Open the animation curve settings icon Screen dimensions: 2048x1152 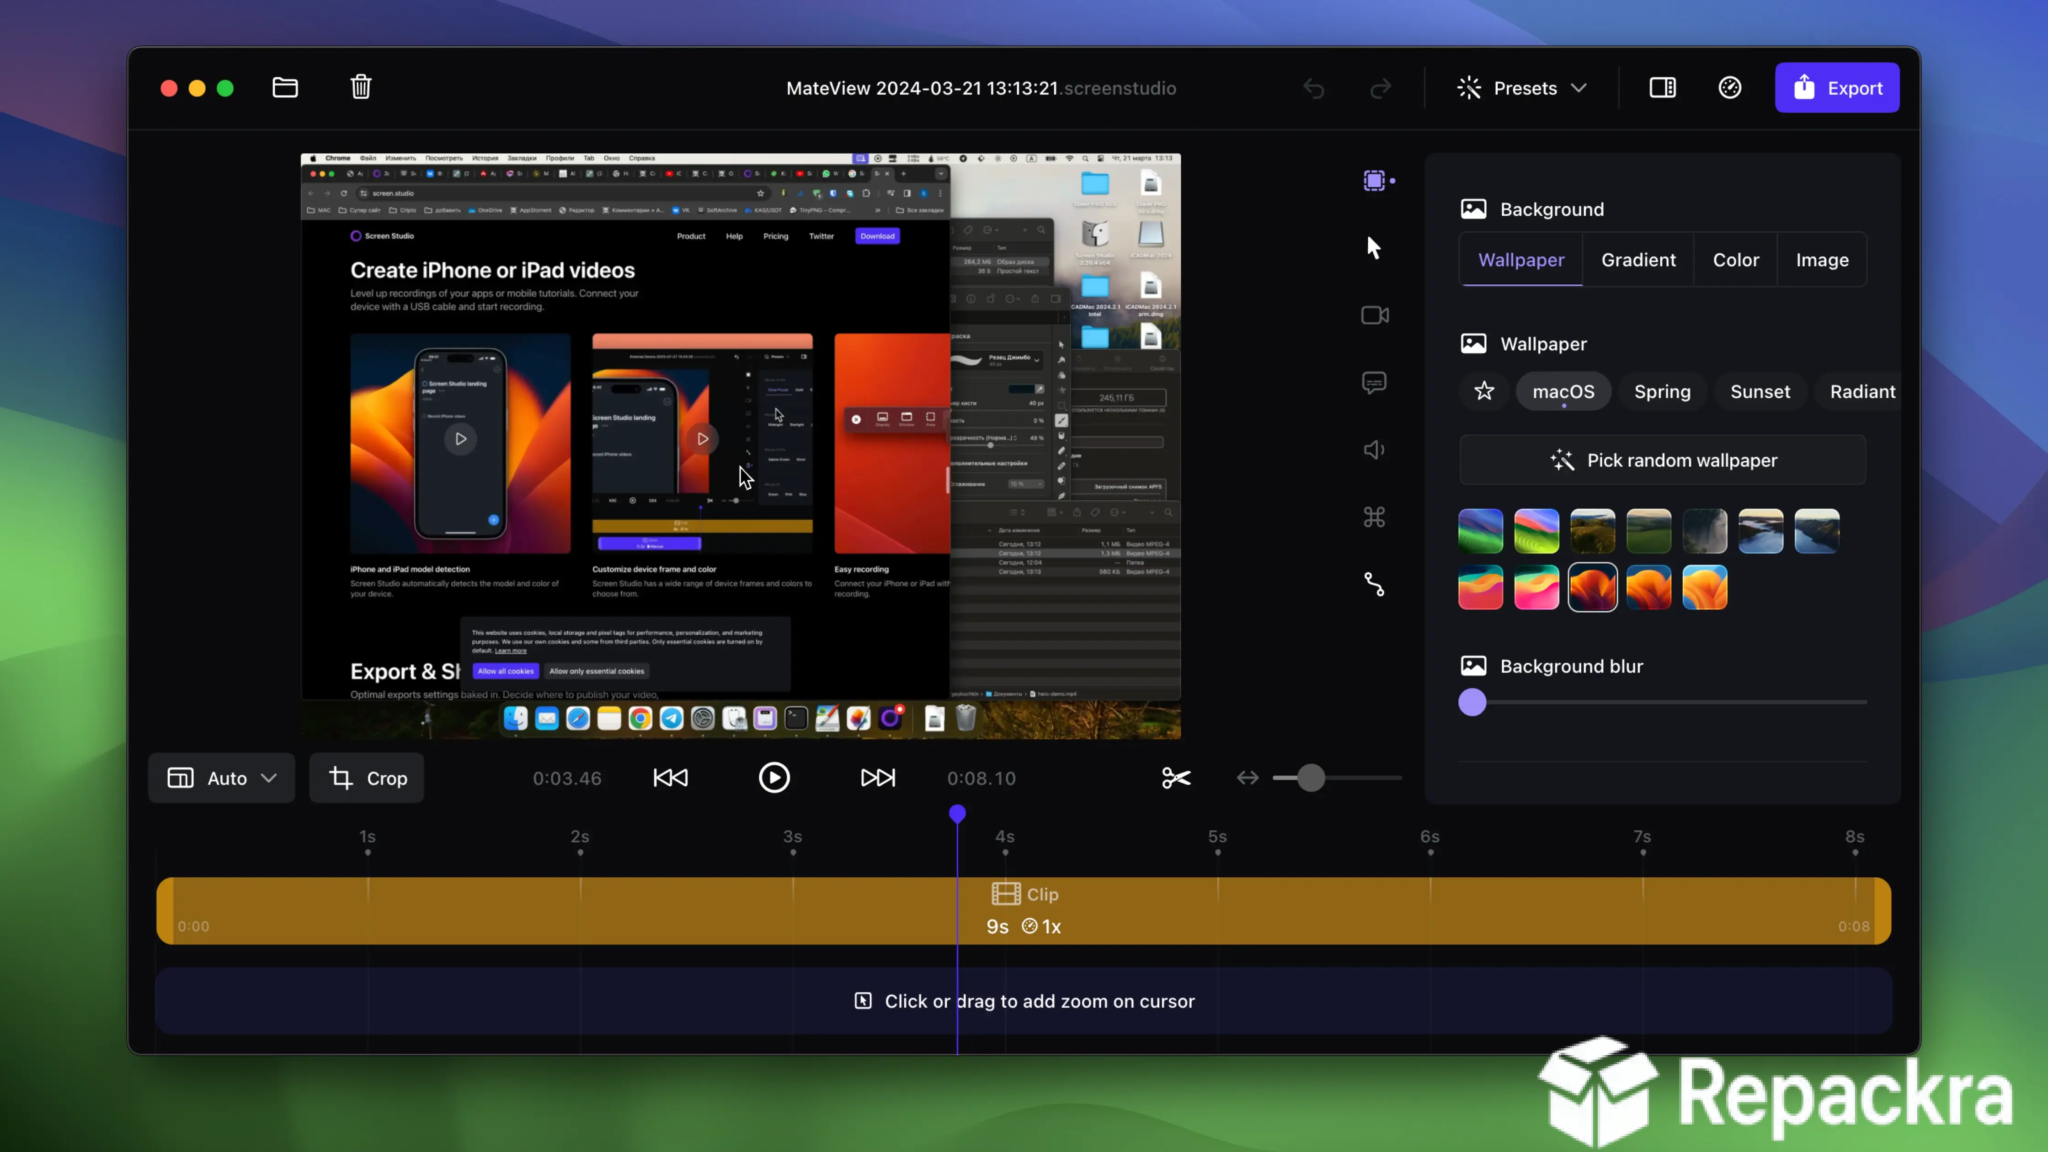pyautogui.click(x=1374, y=584)
